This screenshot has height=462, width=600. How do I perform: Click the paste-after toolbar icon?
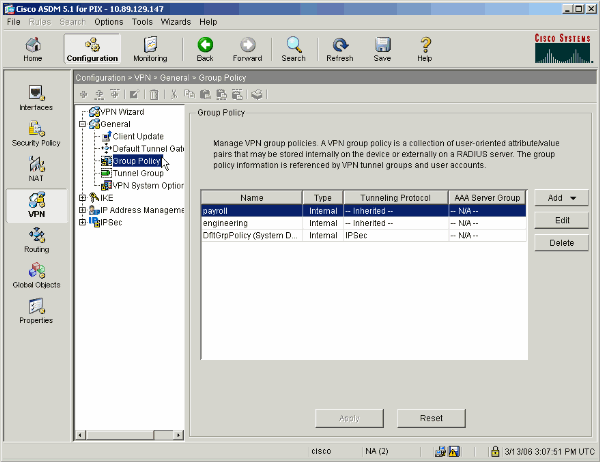pyautogui.click(x=237, y=94)
